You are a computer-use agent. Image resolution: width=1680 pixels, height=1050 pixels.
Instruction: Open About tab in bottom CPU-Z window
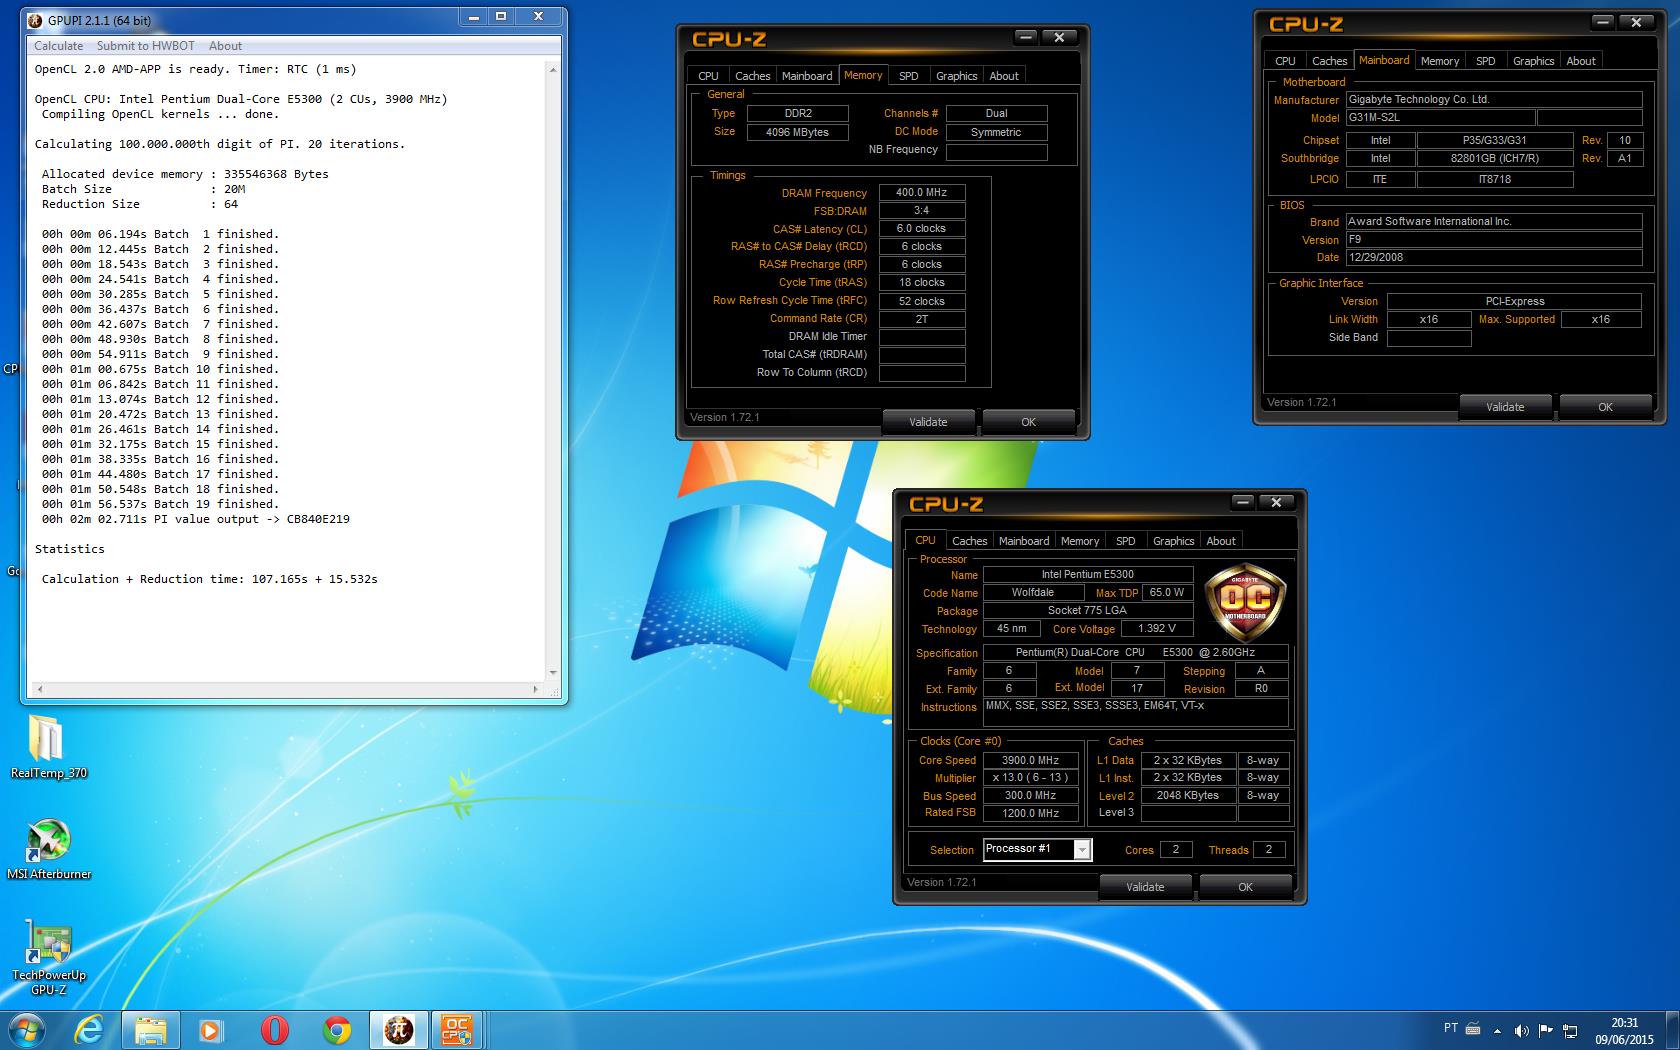pyautogui.click(x=1220, y=541)
